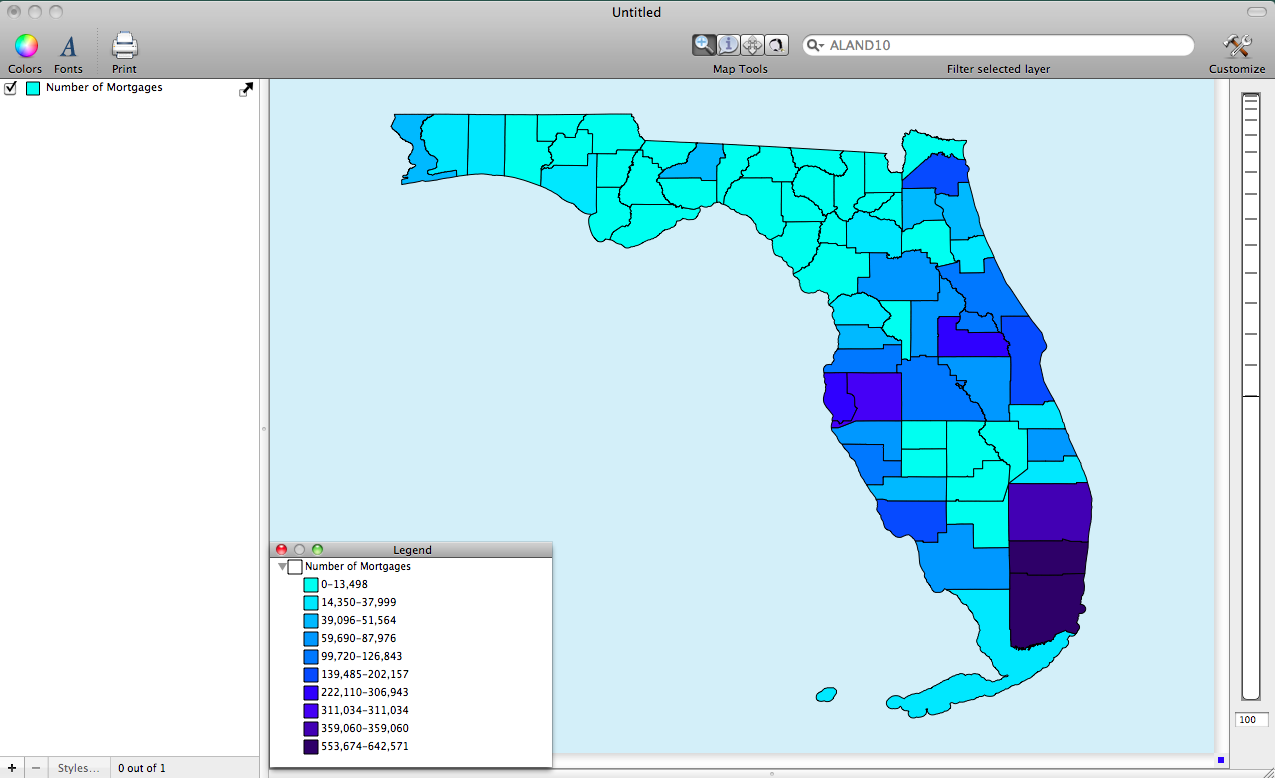Click the Styles… button
1275x778 pixels.
click(x=79, y=768)
